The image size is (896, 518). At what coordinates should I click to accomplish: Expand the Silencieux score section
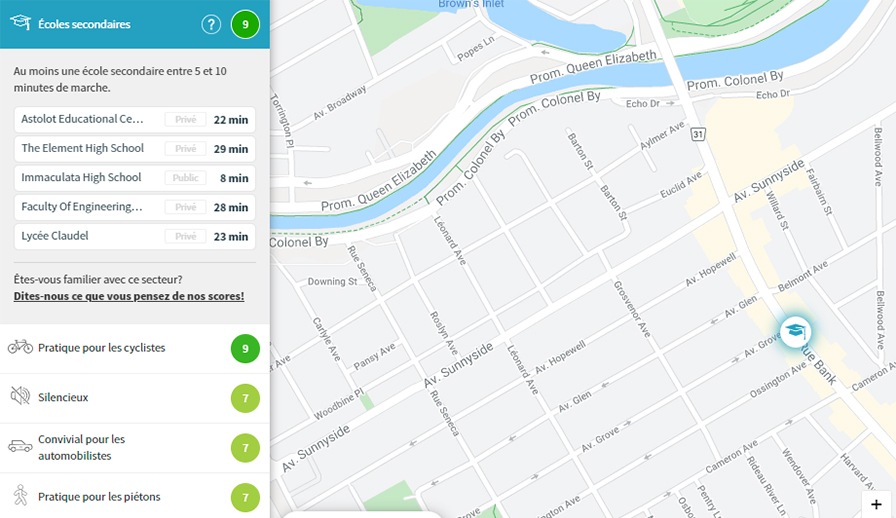point(135,399)
